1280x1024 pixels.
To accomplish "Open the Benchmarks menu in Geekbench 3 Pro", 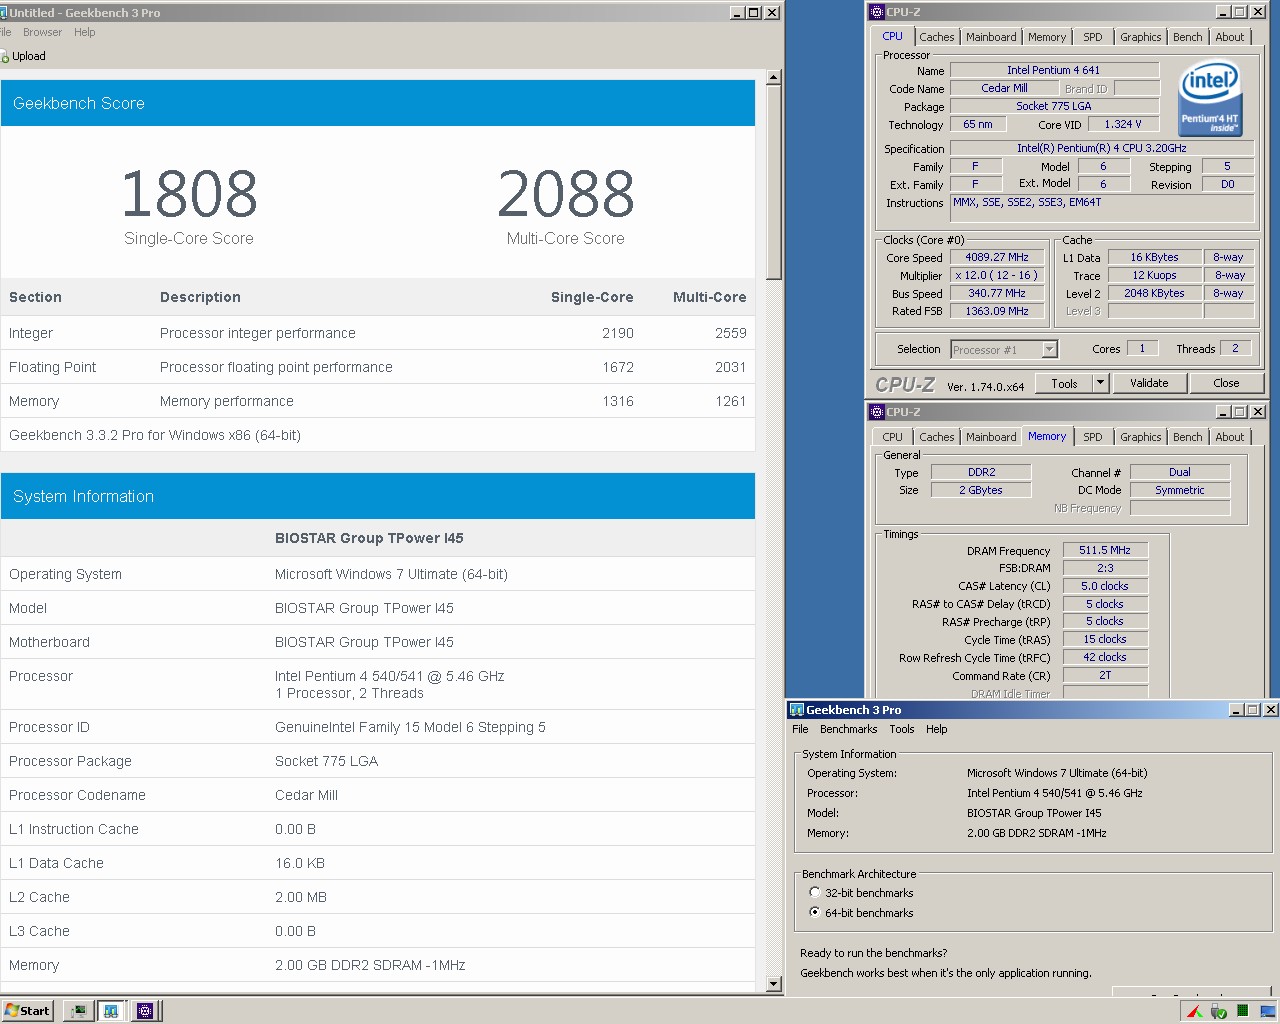I will coord(848,729).
